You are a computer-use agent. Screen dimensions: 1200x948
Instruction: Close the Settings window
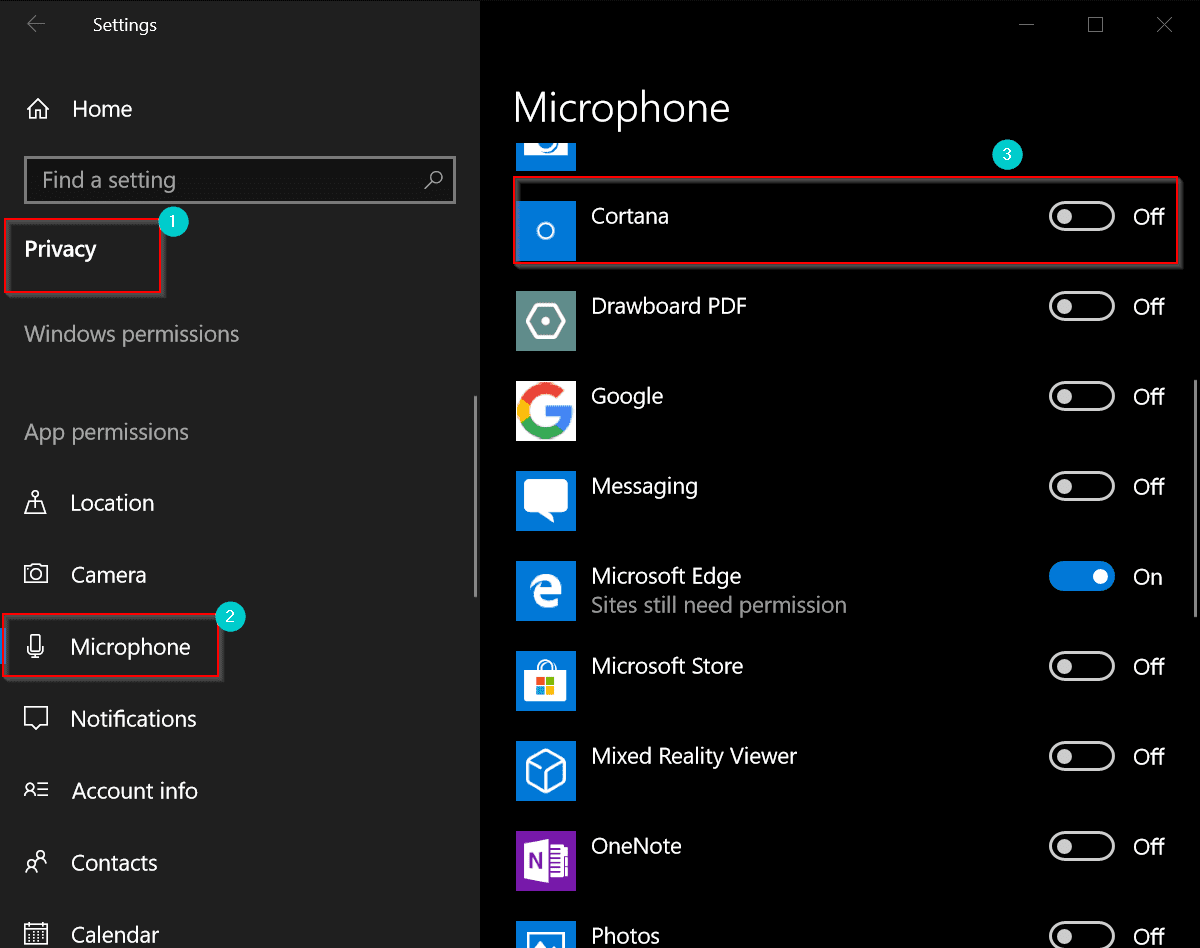(1165, 24)
